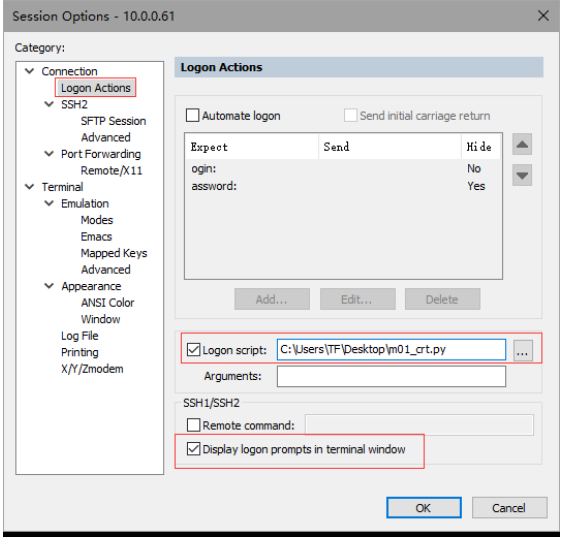
Task: Click the Arguments input field
Action: (x=391, y=376)
